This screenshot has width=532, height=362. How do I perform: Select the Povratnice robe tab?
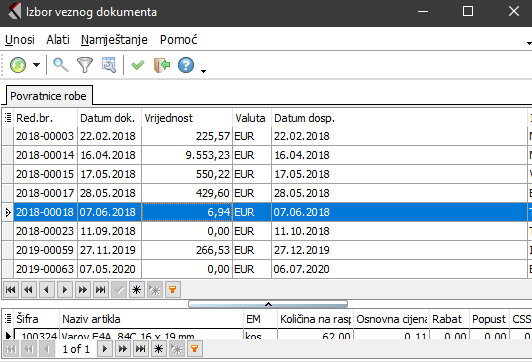coord(48,96)
